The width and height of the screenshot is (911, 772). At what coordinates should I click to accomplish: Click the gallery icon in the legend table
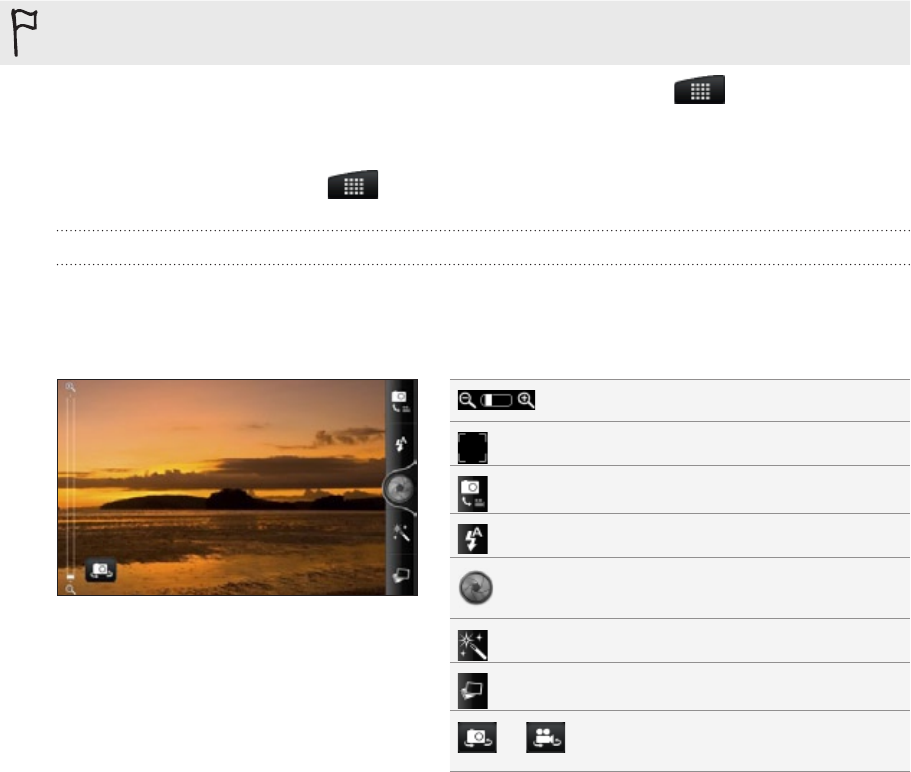[473, 691]
